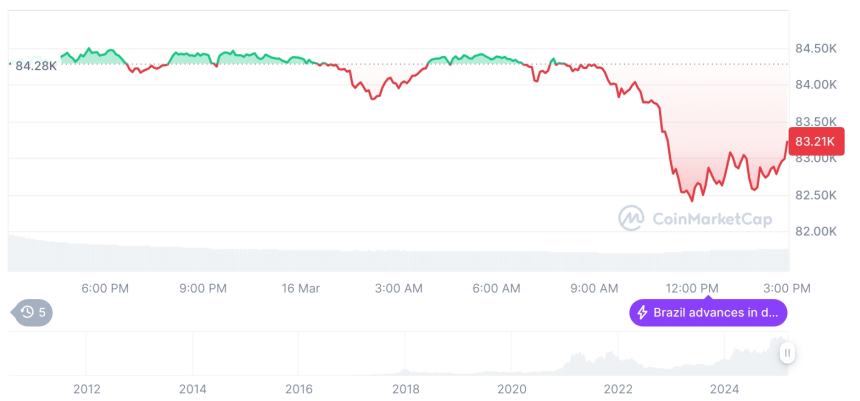Click the 82.00K price axis label
The width and height of the screenshot is (860, 401).
(816, 232)
